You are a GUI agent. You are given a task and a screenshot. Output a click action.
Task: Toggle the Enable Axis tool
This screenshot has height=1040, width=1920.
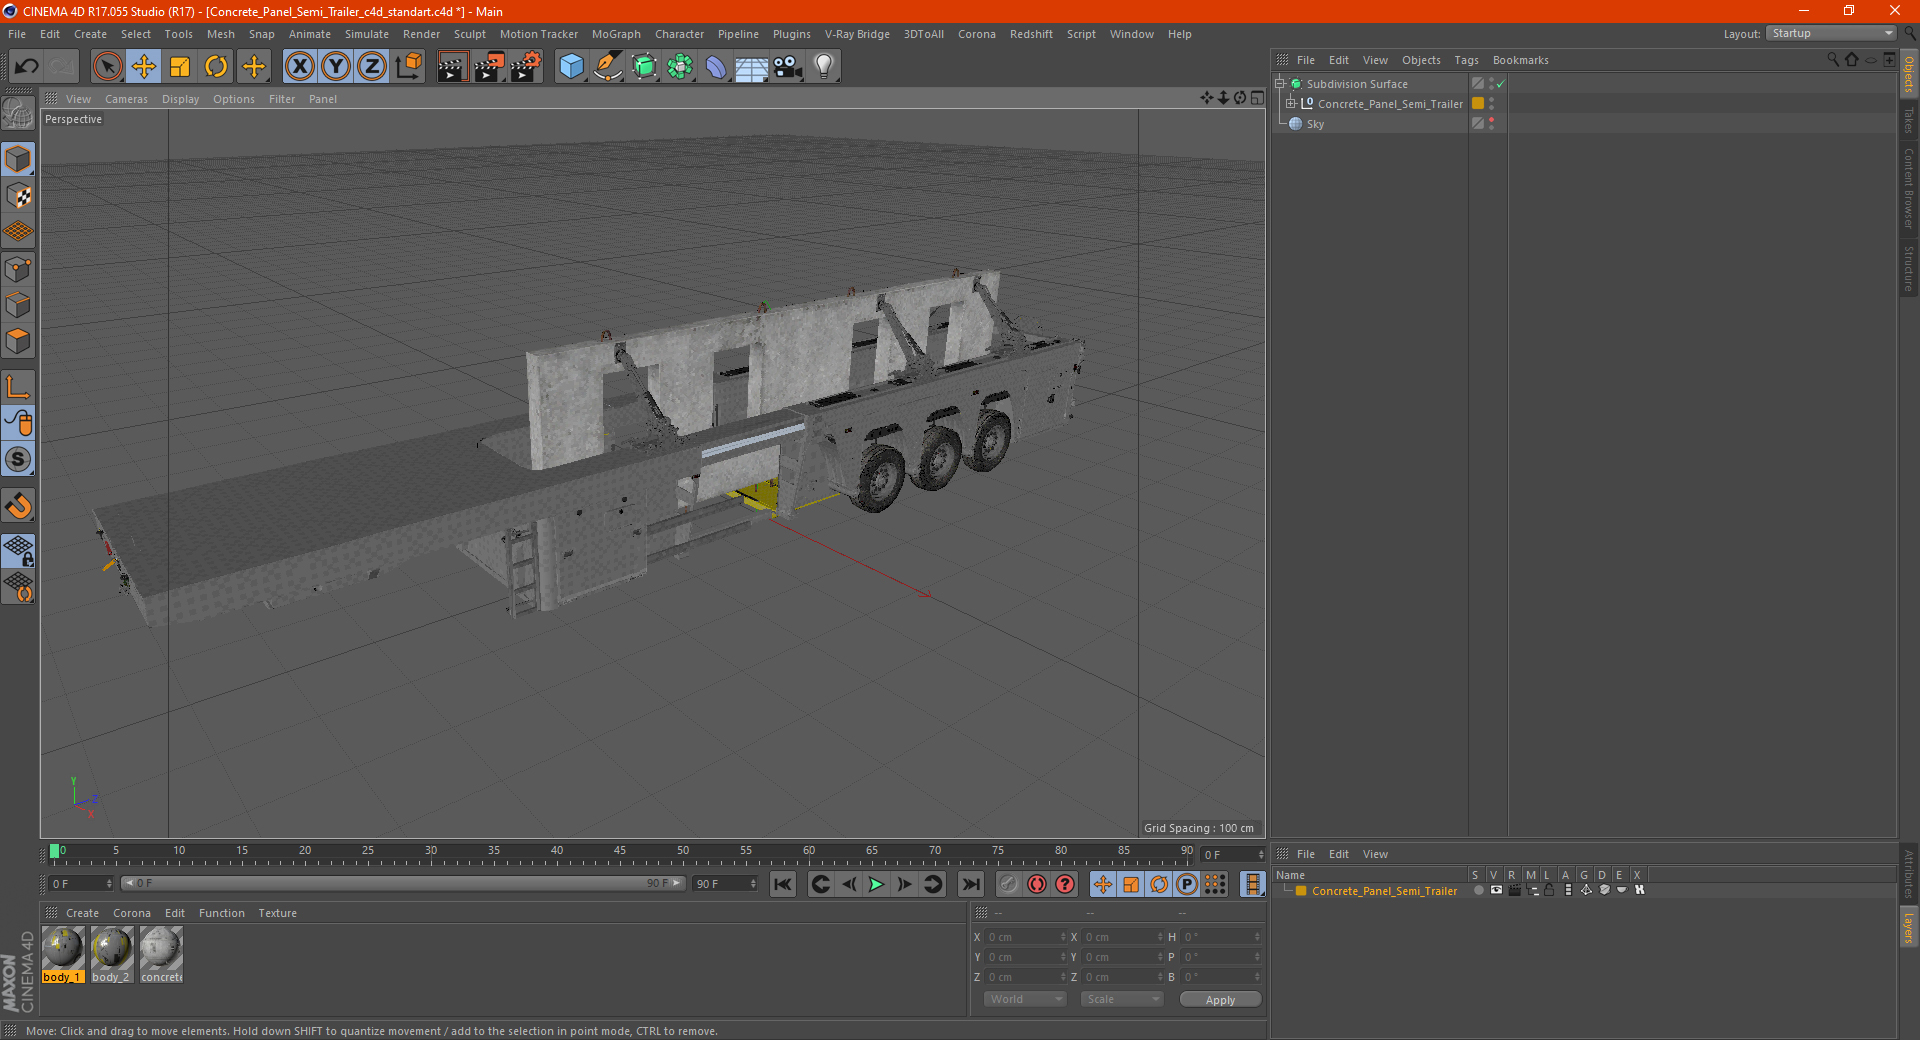(x=19, y=387)
